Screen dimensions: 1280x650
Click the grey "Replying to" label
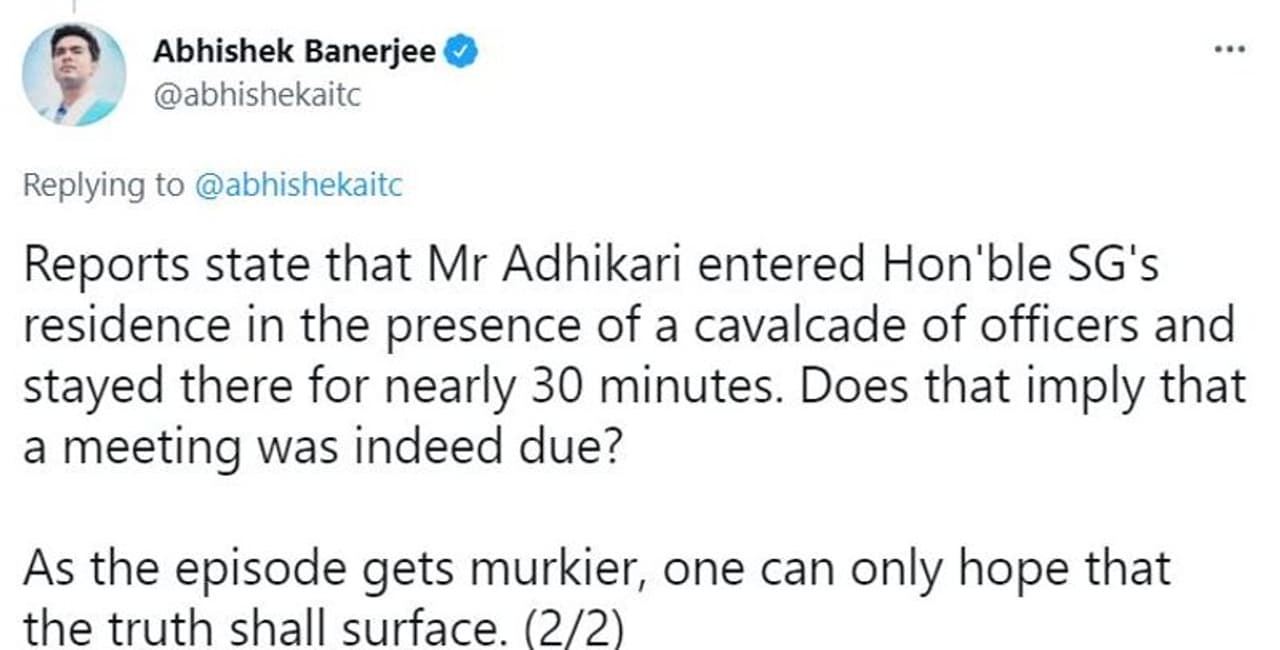pos(103,186)
